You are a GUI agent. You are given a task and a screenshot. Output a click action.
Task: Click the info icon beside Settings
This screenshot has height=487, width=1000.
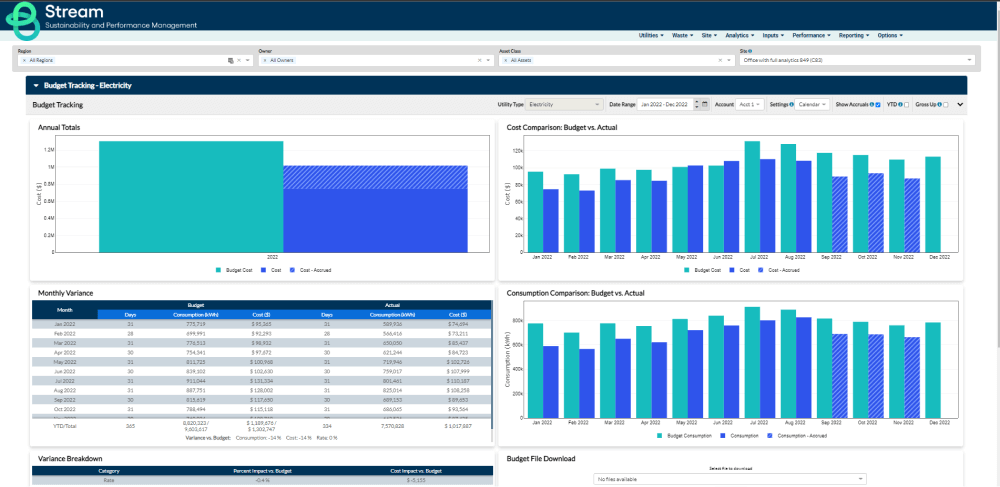point(791,104)
